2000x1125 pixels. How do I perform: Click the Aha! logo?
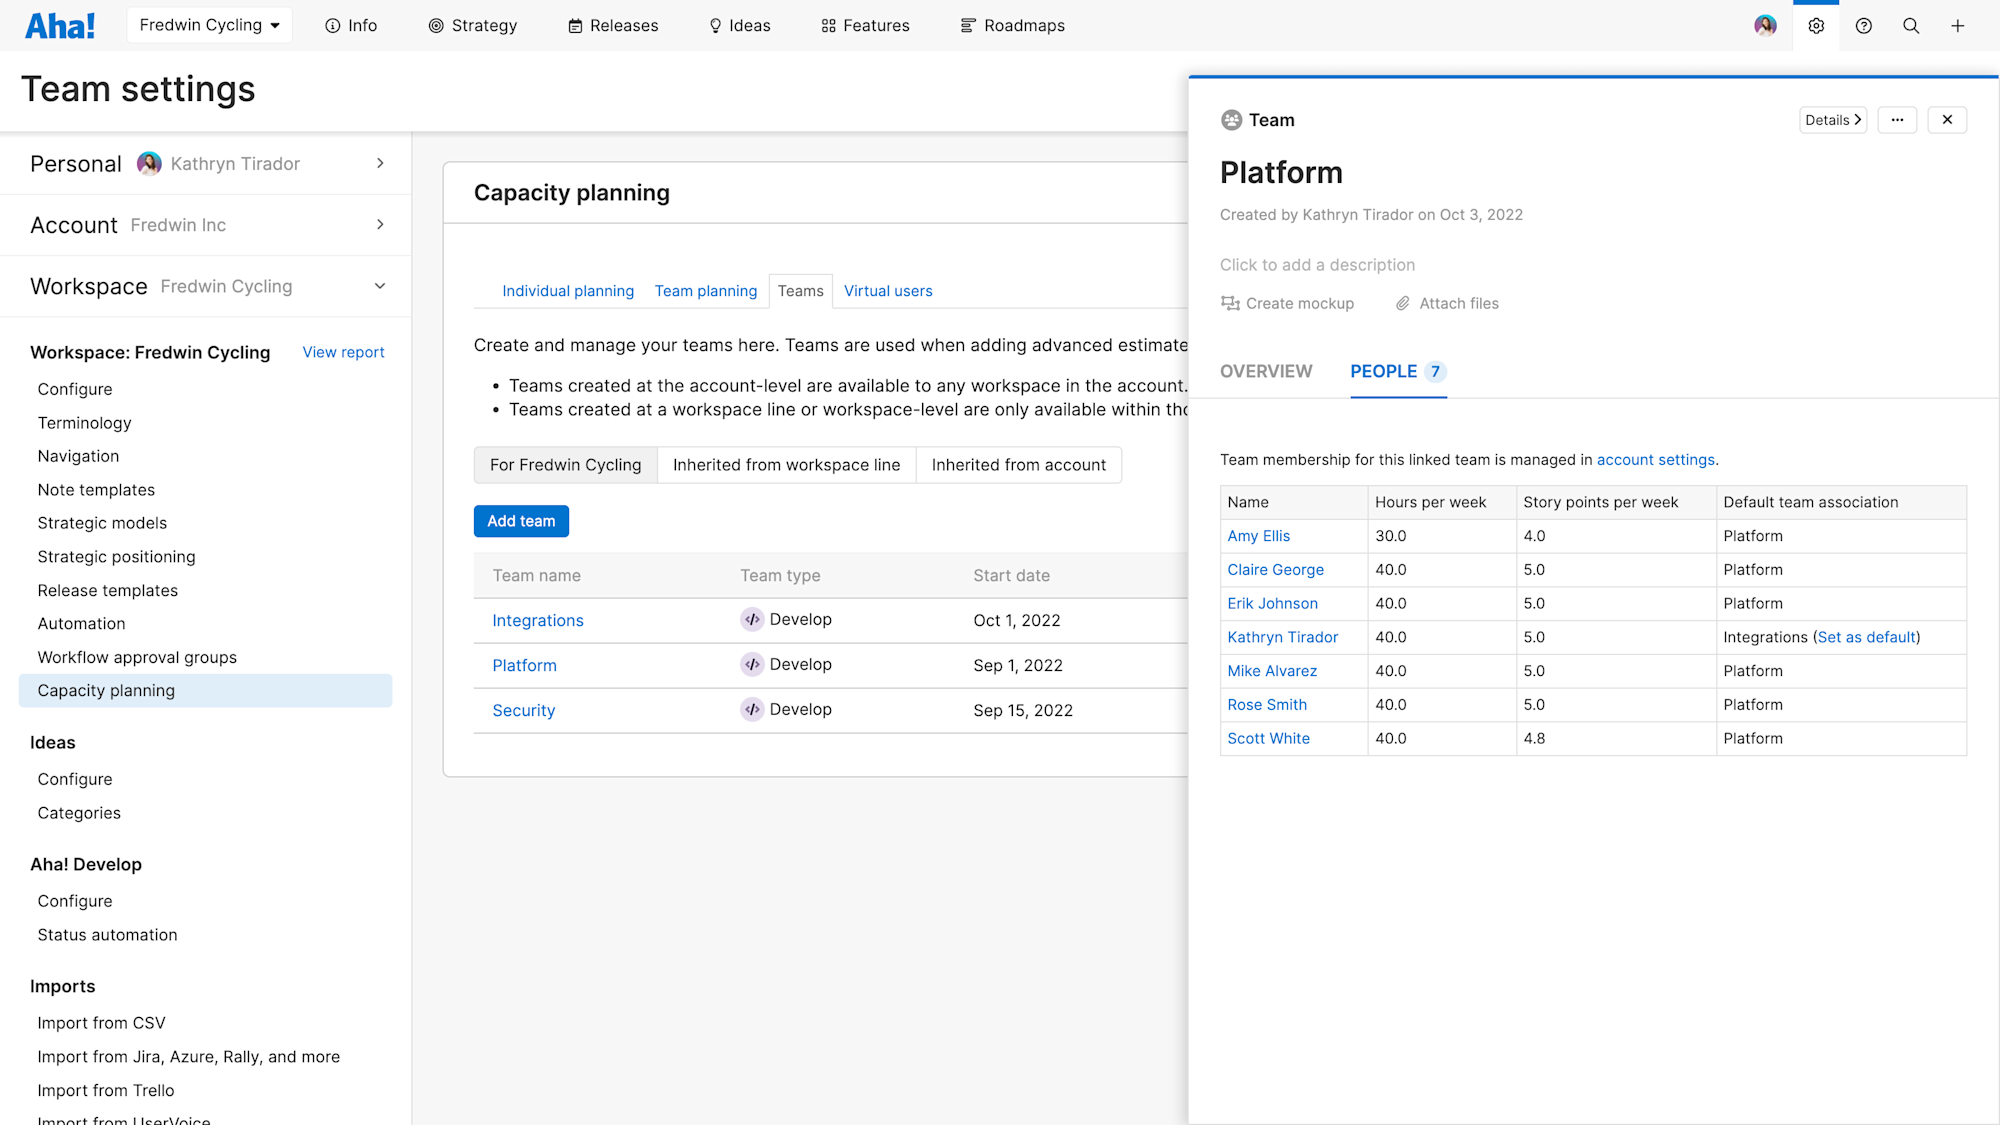pyautogui.click(x=60, y=25)
